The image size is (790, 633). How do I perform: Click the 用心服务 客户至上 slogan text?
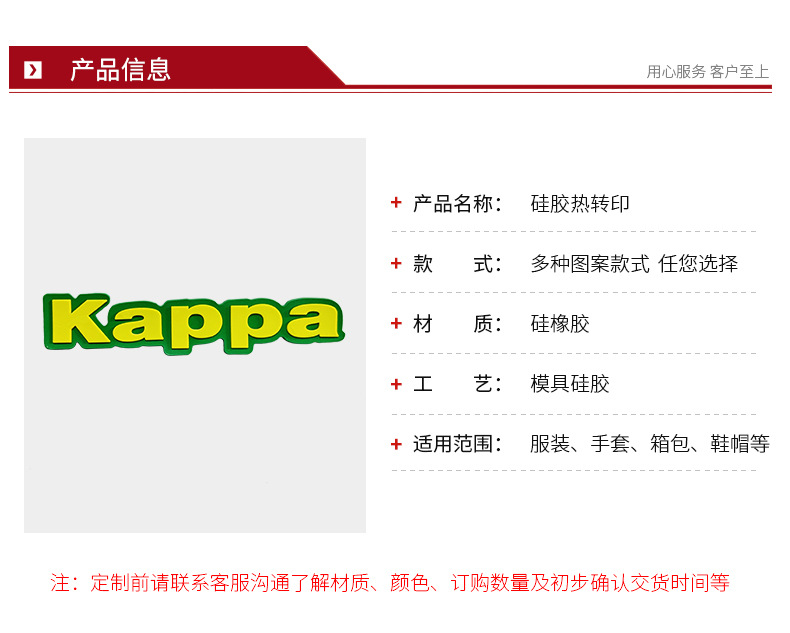[707, 72]
